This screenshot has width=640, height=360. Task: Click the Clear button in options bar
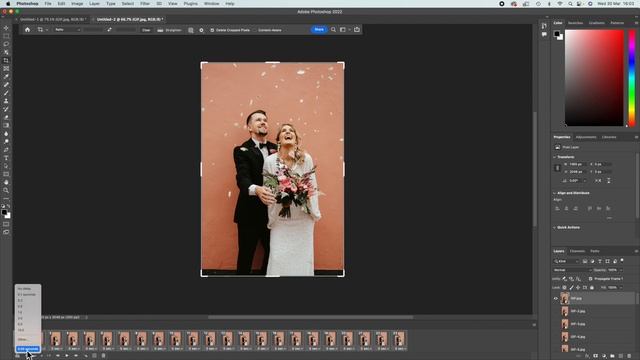point(146,30)
